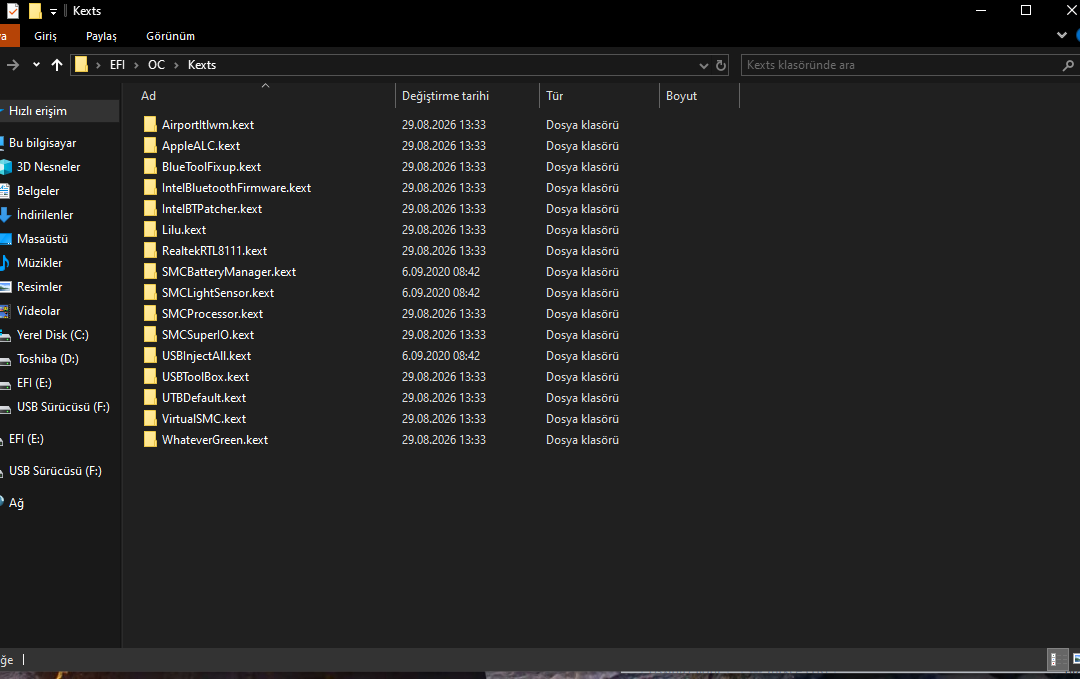
Task: Open Videolar in the sidebar
Action: coord(38,311)
